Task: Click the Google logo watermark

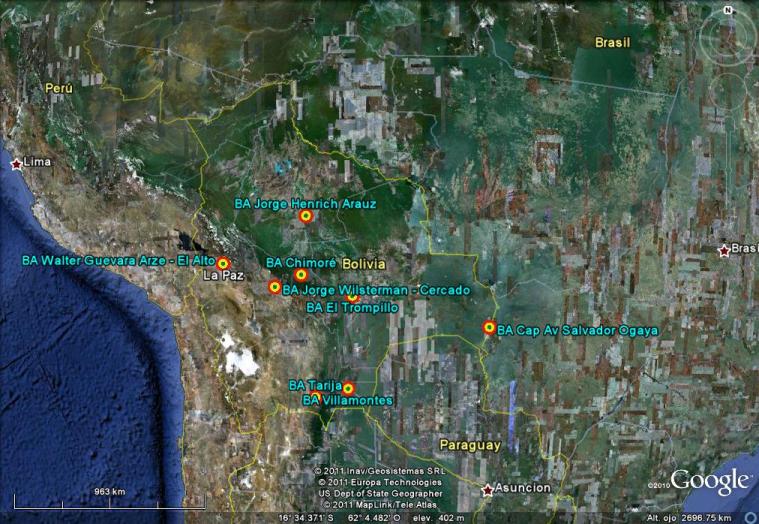Action: click(709, 480)
